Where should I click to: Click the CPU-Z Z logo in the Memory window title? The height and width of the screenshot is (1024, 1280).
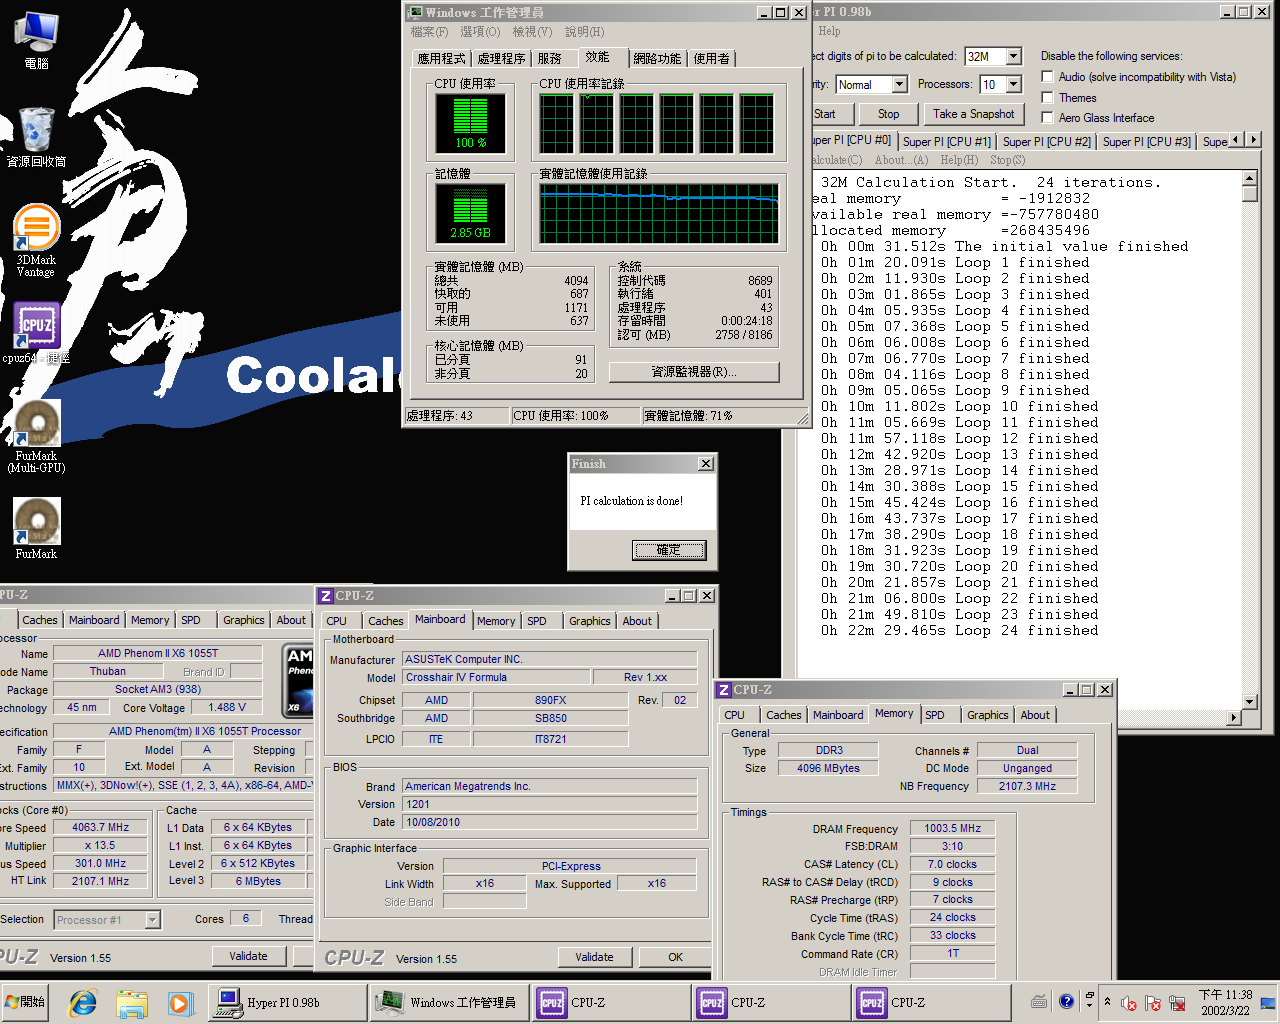pos(724,690)
